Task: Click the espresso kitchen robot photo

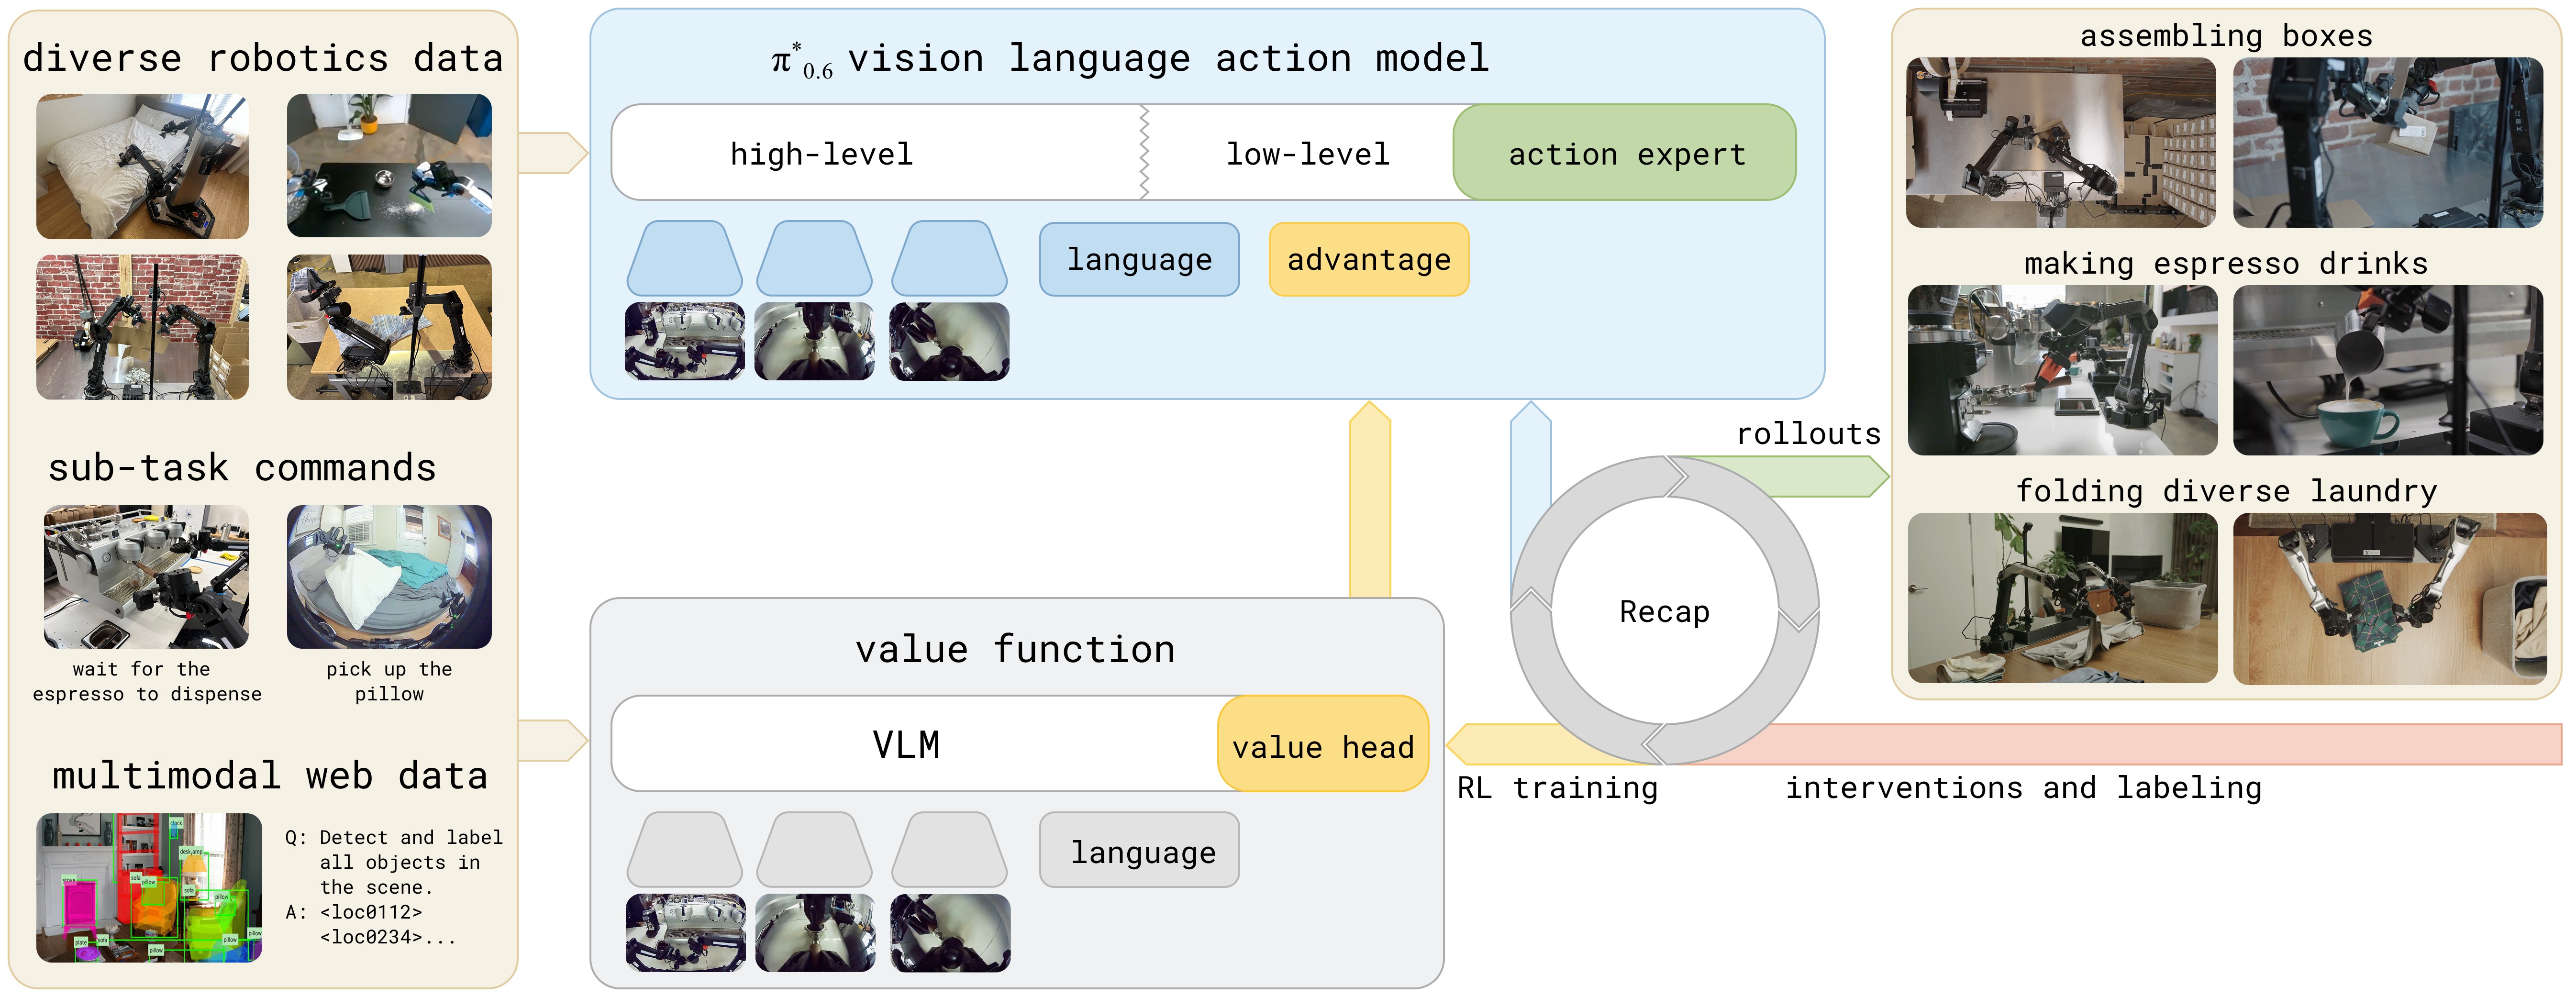Action: 2062,370
